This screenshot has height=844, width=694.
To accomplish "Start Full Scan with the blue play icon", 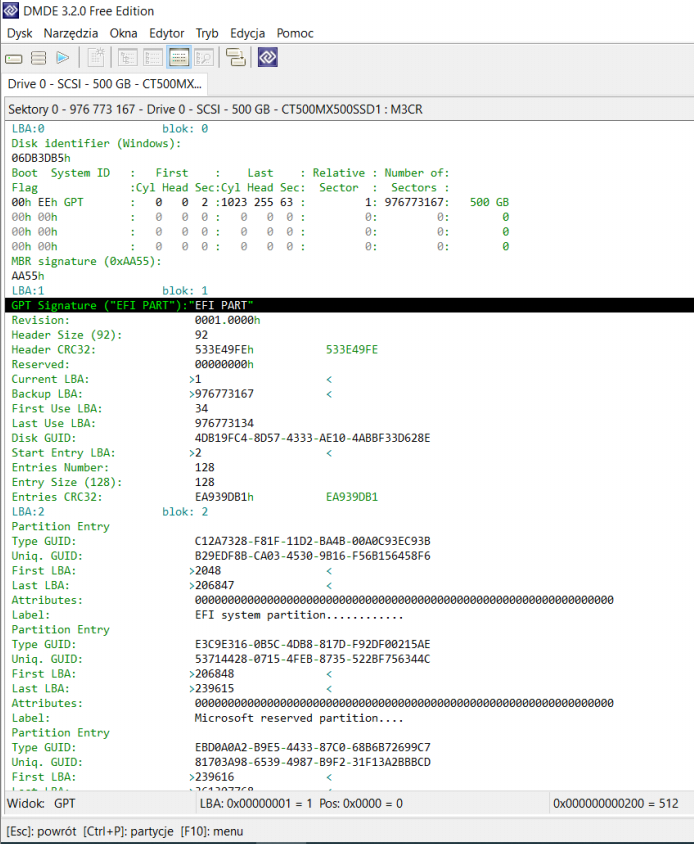I will [62, 58].
